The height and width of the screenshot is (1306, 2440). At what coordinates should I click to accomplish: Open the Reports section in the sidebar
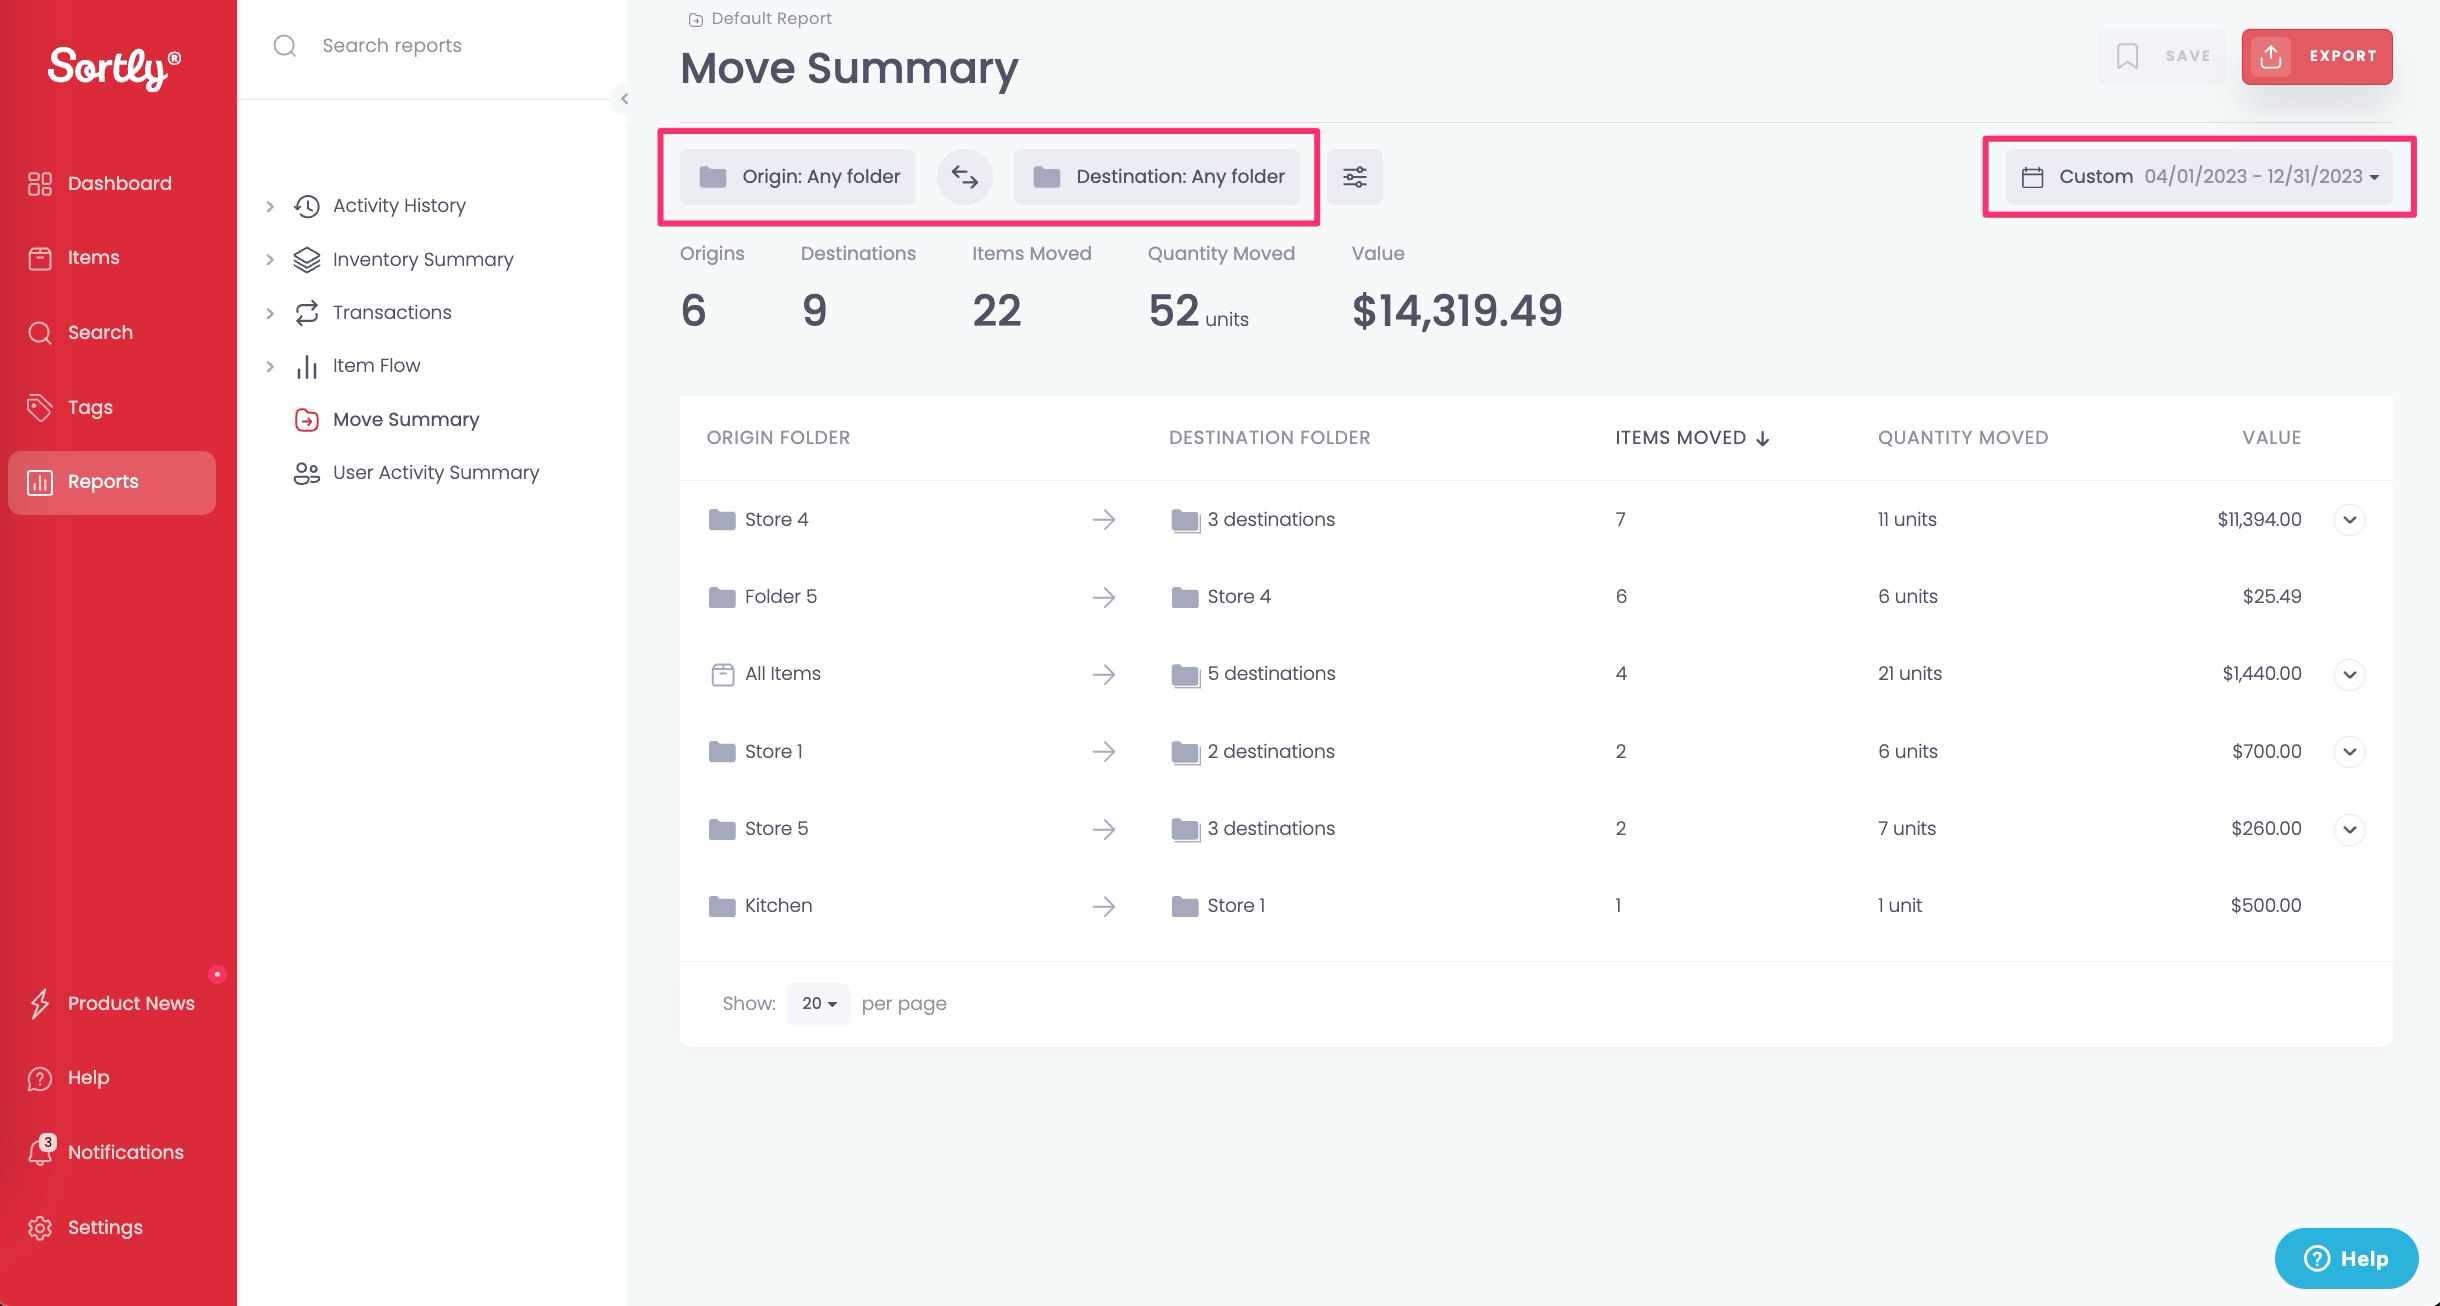pyautogui.click(x=103, y=482)
